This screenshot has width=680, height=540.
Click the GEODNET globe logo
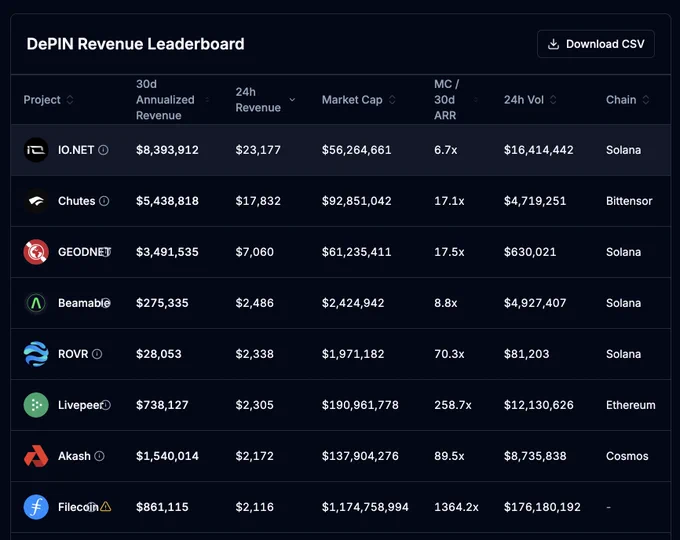[36, 252]
